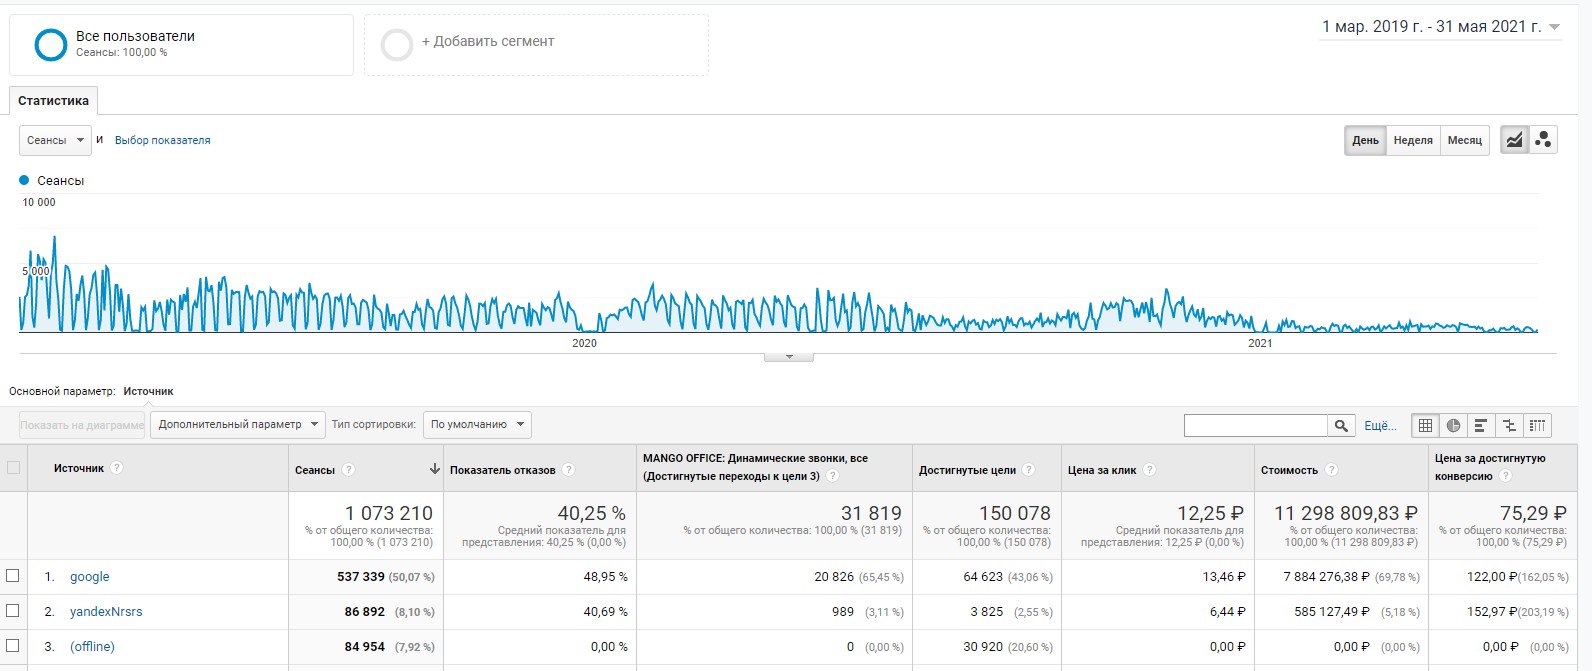Tick the (offline) row checkbox
The image size is (1592, 671).
click(x=13, y=646)
